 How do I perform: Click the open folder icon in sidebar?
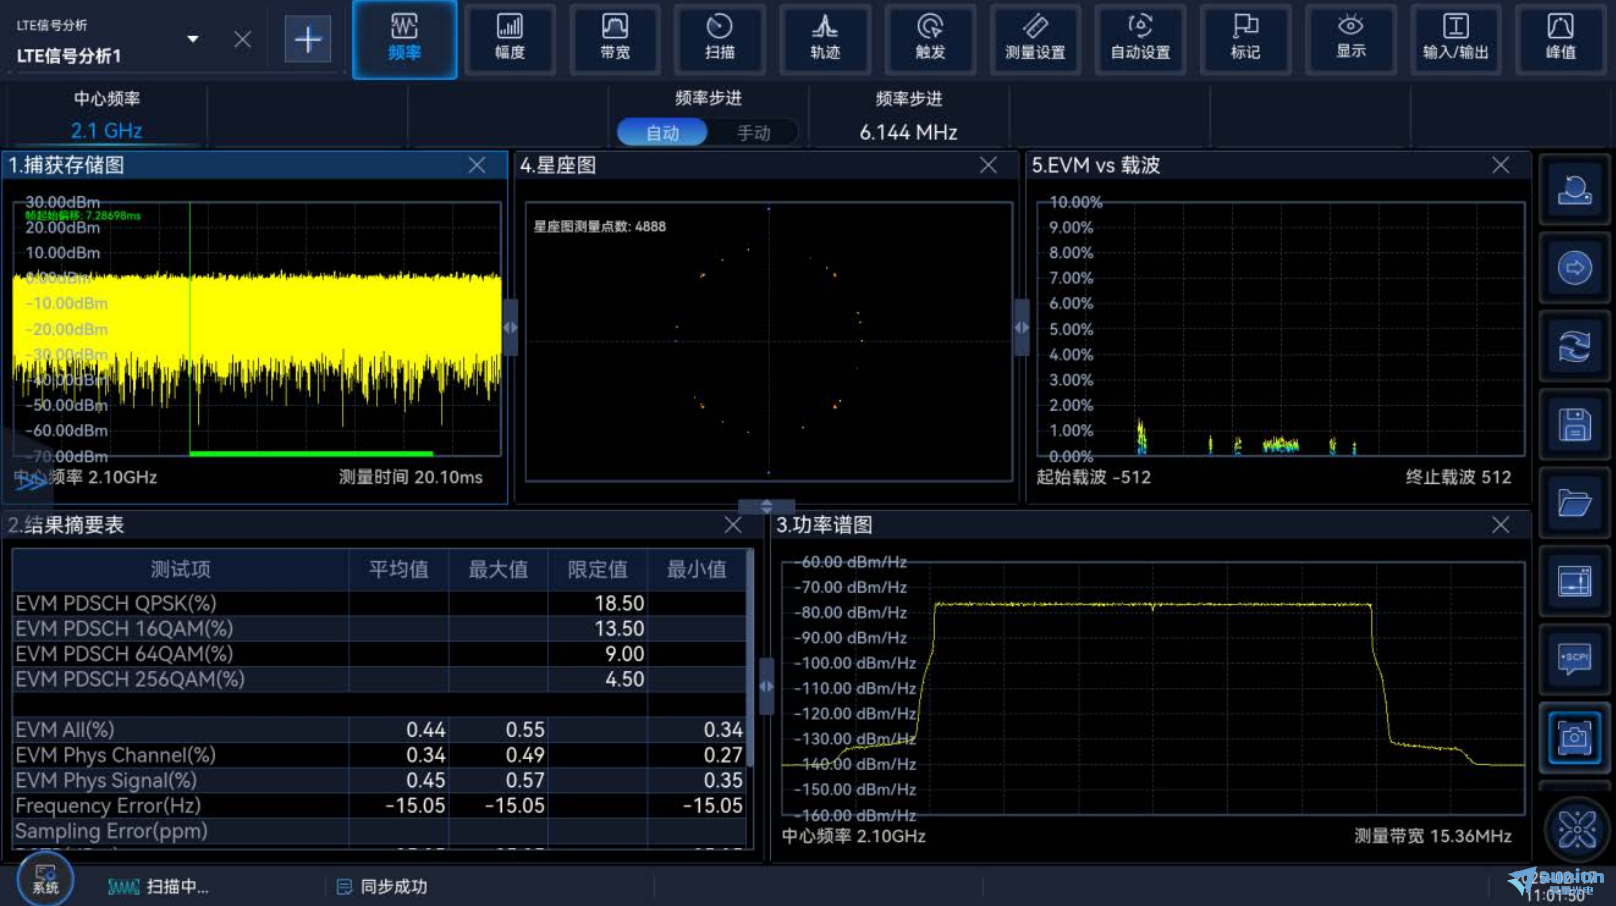point(1574,503)
